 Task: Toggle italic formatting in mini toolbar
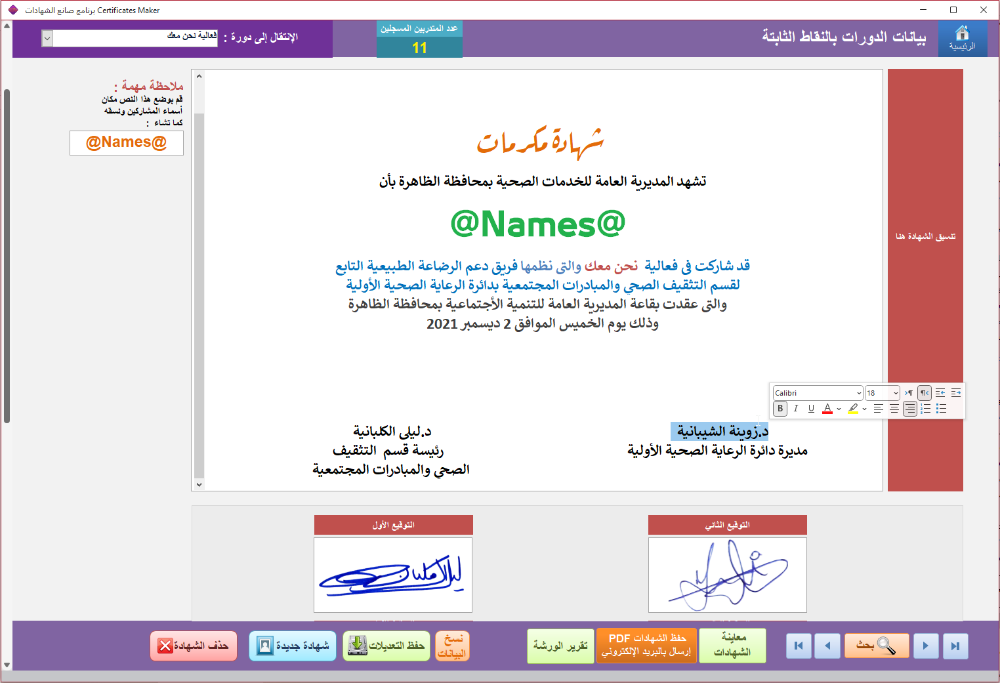click(796, 409)
